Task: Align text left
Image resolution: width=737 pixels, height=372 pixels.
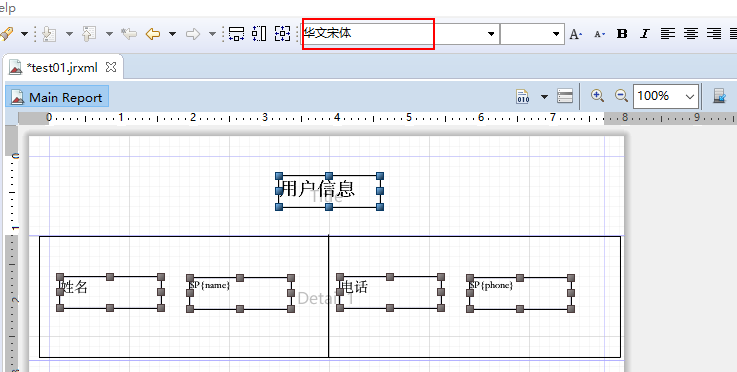Action: pyautogui.click(x=667, y=34)
